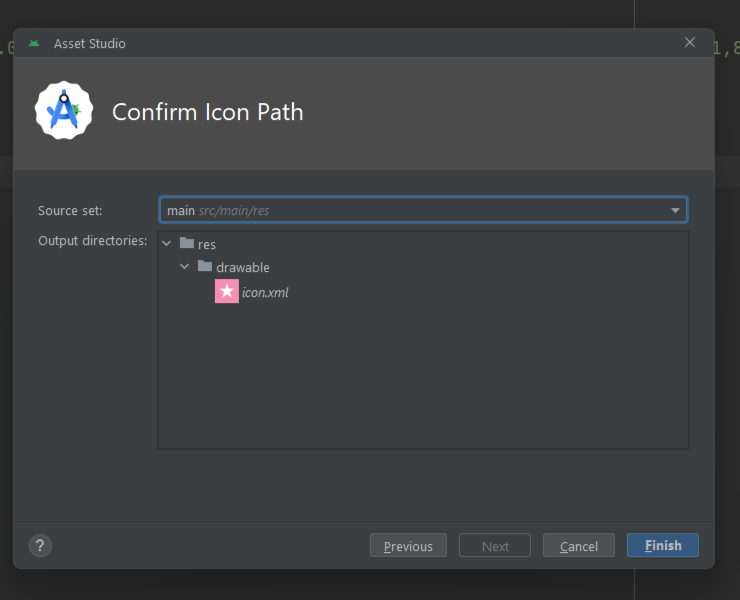Click the Android Studio compass logo
This screenshot has width=740, height=600.
pos(64,110)
